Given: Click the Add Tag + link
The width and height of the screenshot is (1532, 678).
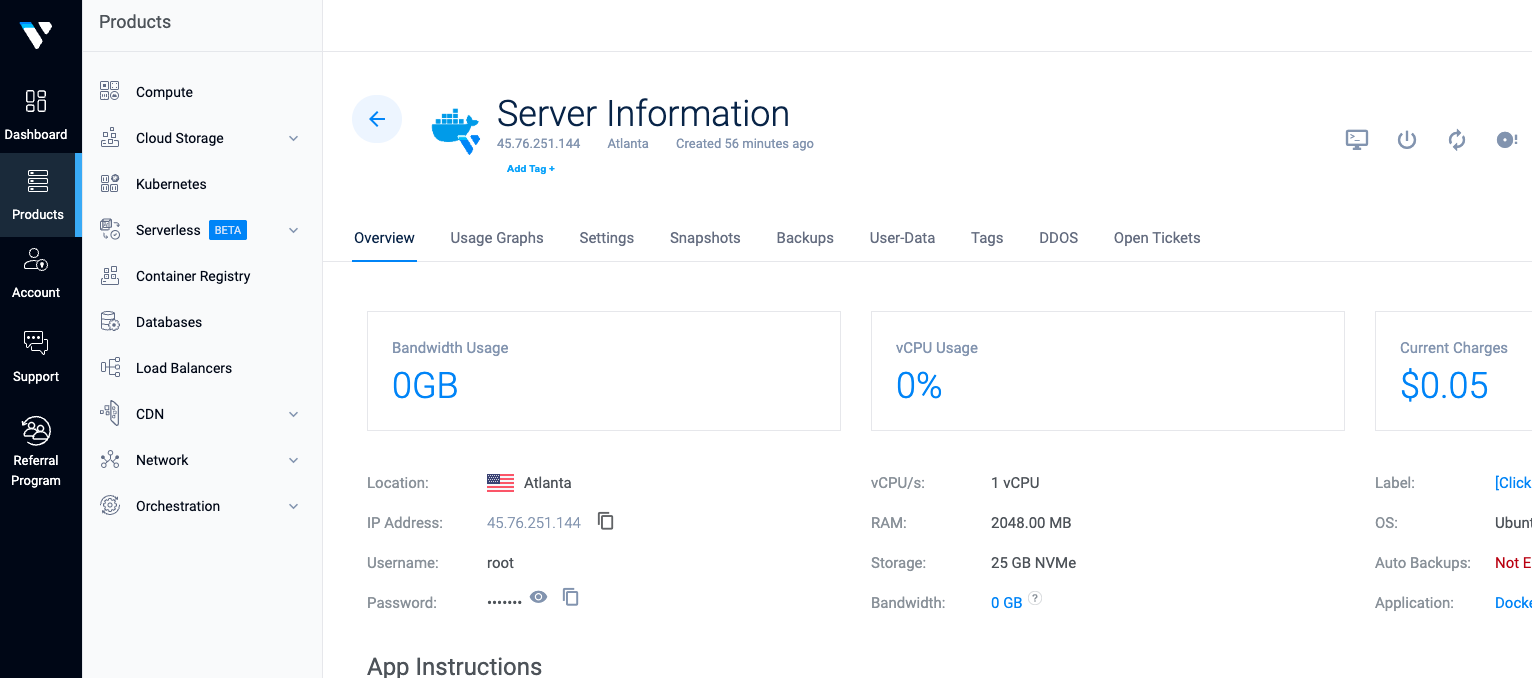Looking at the screenshot, I should click(530, 168).
